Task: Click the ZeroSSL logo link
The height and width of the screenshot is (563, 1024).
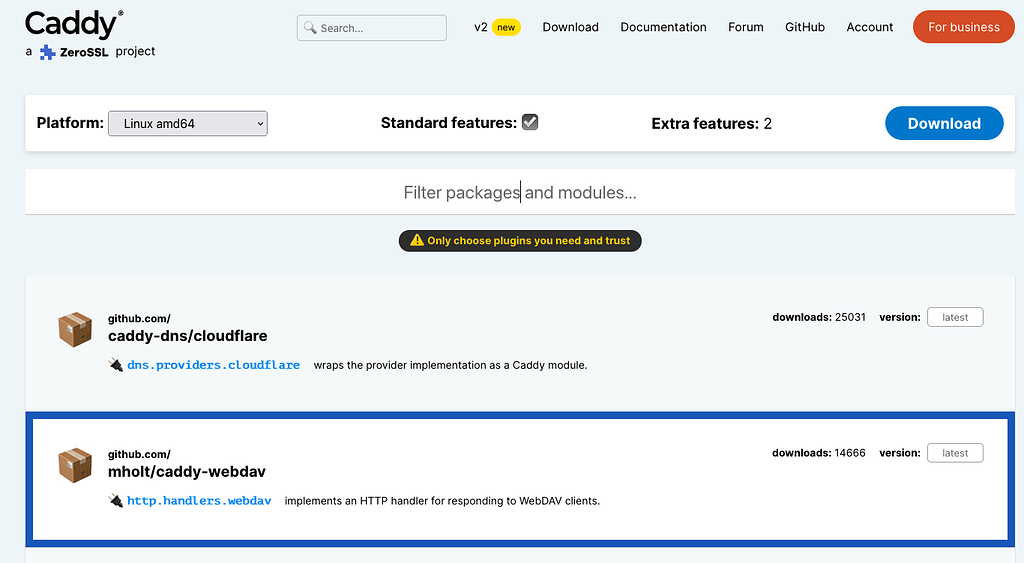Action: tap(74, 52)
